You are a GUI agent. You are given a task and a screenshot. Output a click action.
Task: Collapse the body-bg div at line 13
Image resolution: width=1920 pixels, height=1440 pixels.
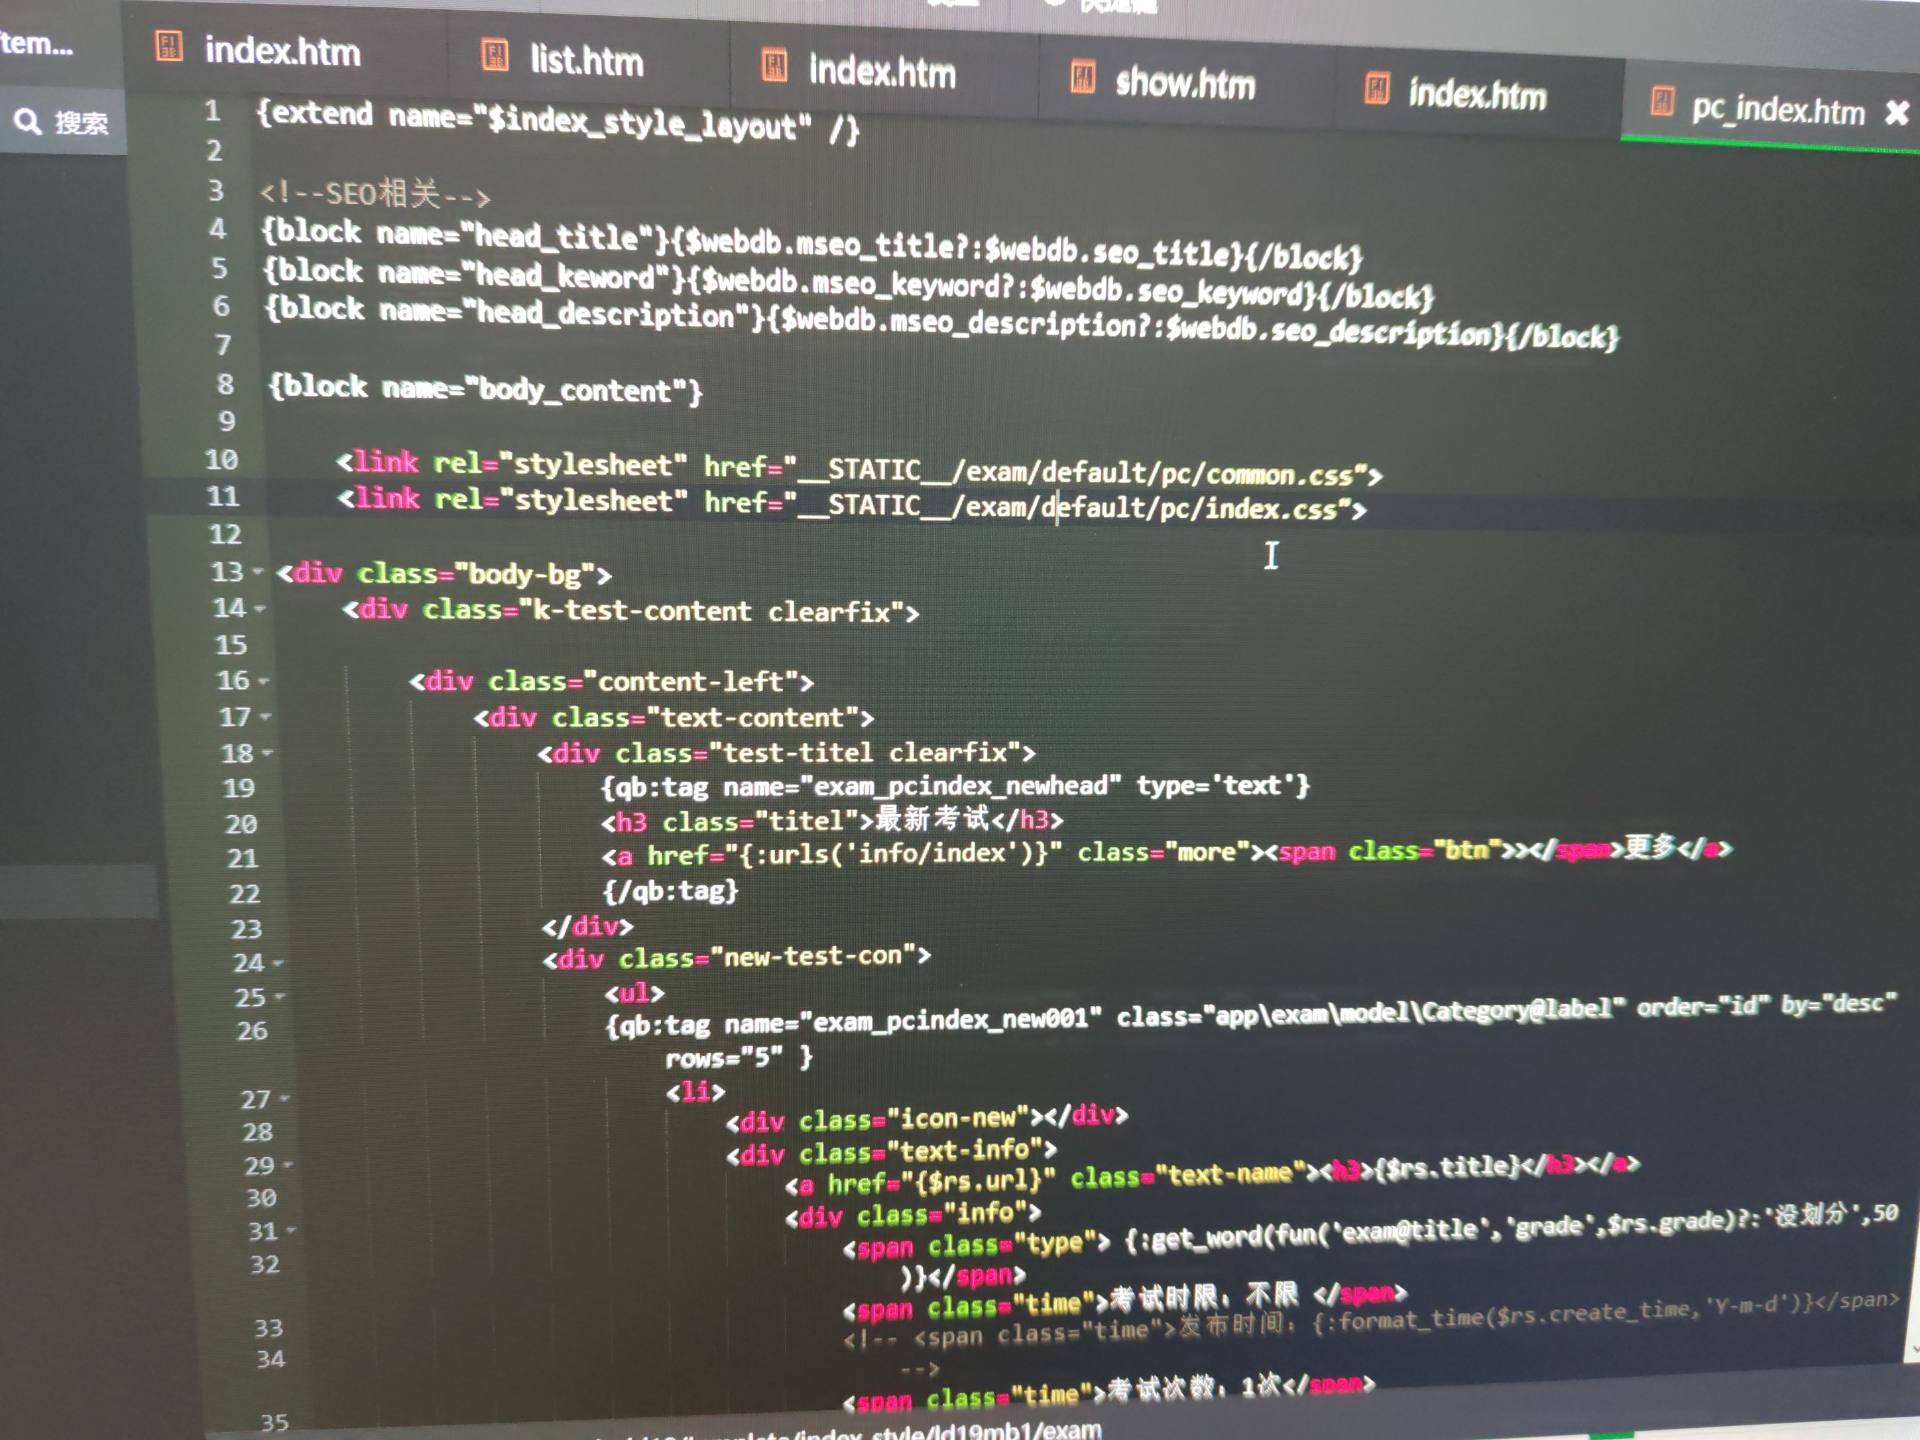tap(258, 572)
